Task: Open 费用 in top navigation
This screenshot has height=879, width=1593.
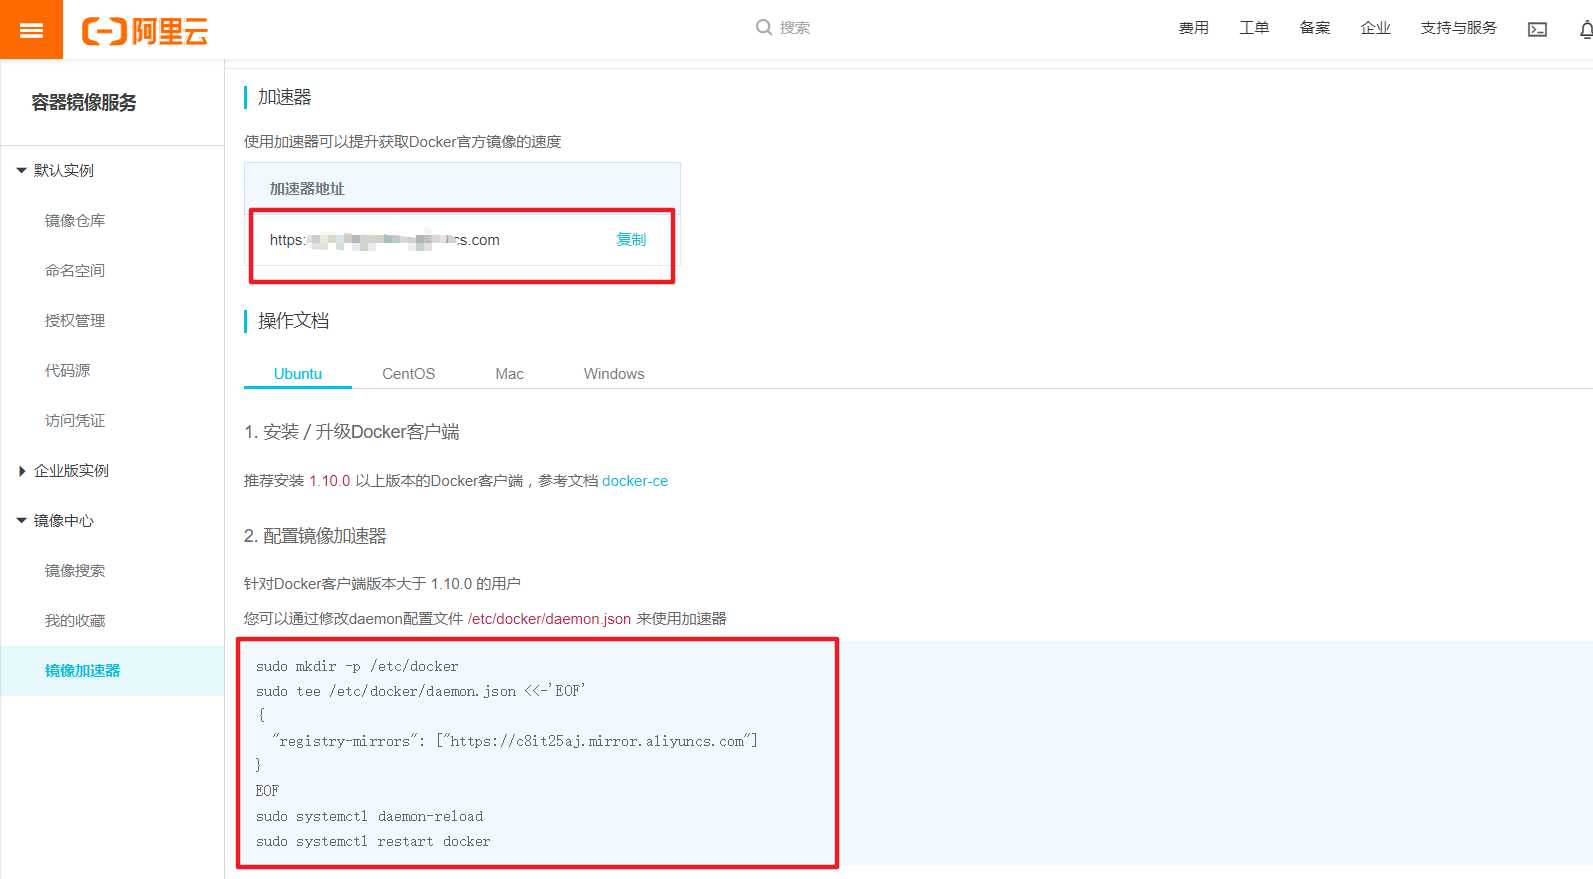Action: (x=1194, y=28)
